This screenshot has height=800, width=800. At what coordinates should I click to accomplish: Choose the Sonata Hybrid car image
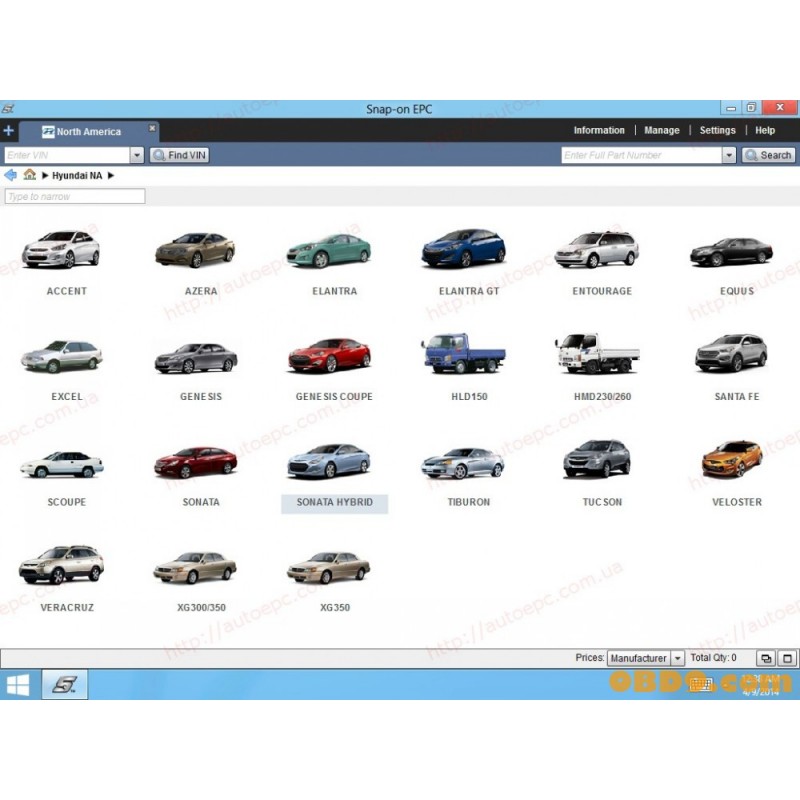click(x=329, y=461)
